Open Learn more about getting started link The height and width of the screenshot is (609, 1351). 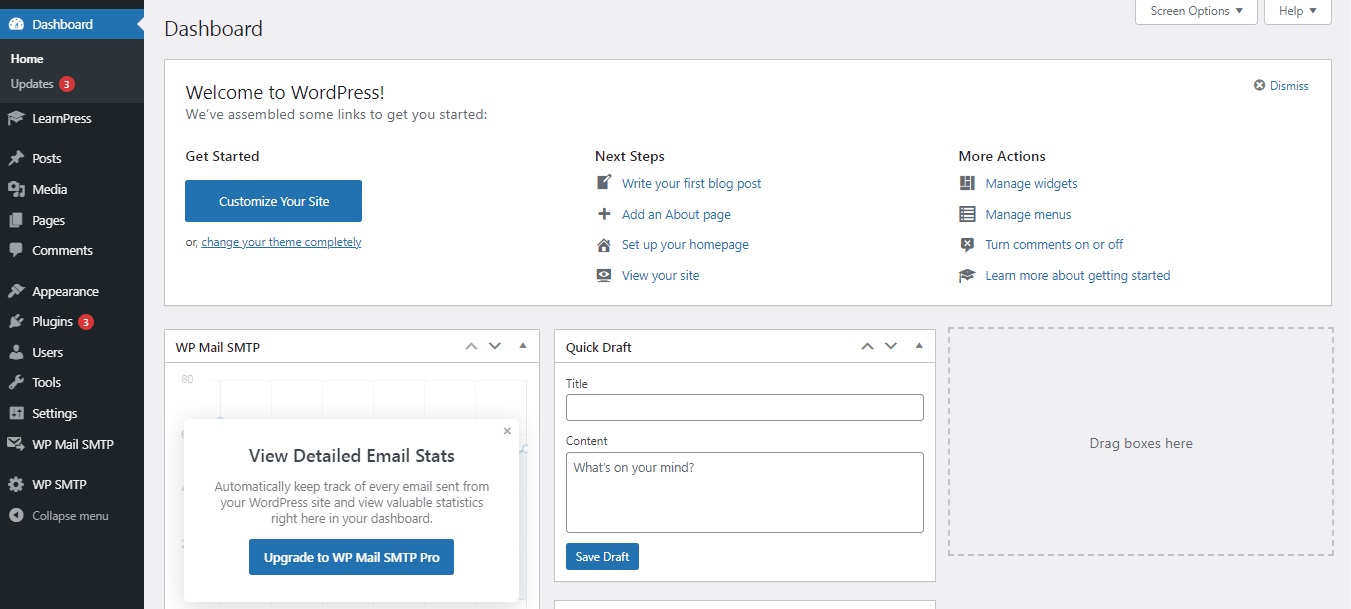pyautogui.click(x=1077, y=275)
